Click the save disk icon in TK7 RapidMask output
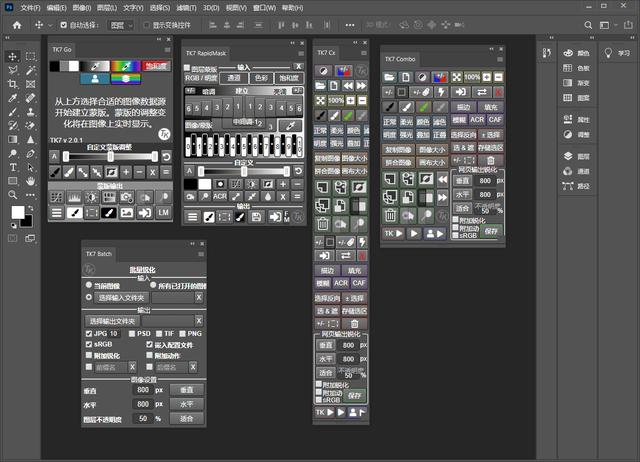The width and height of the screenshot is (640, 462). point(256,217)
